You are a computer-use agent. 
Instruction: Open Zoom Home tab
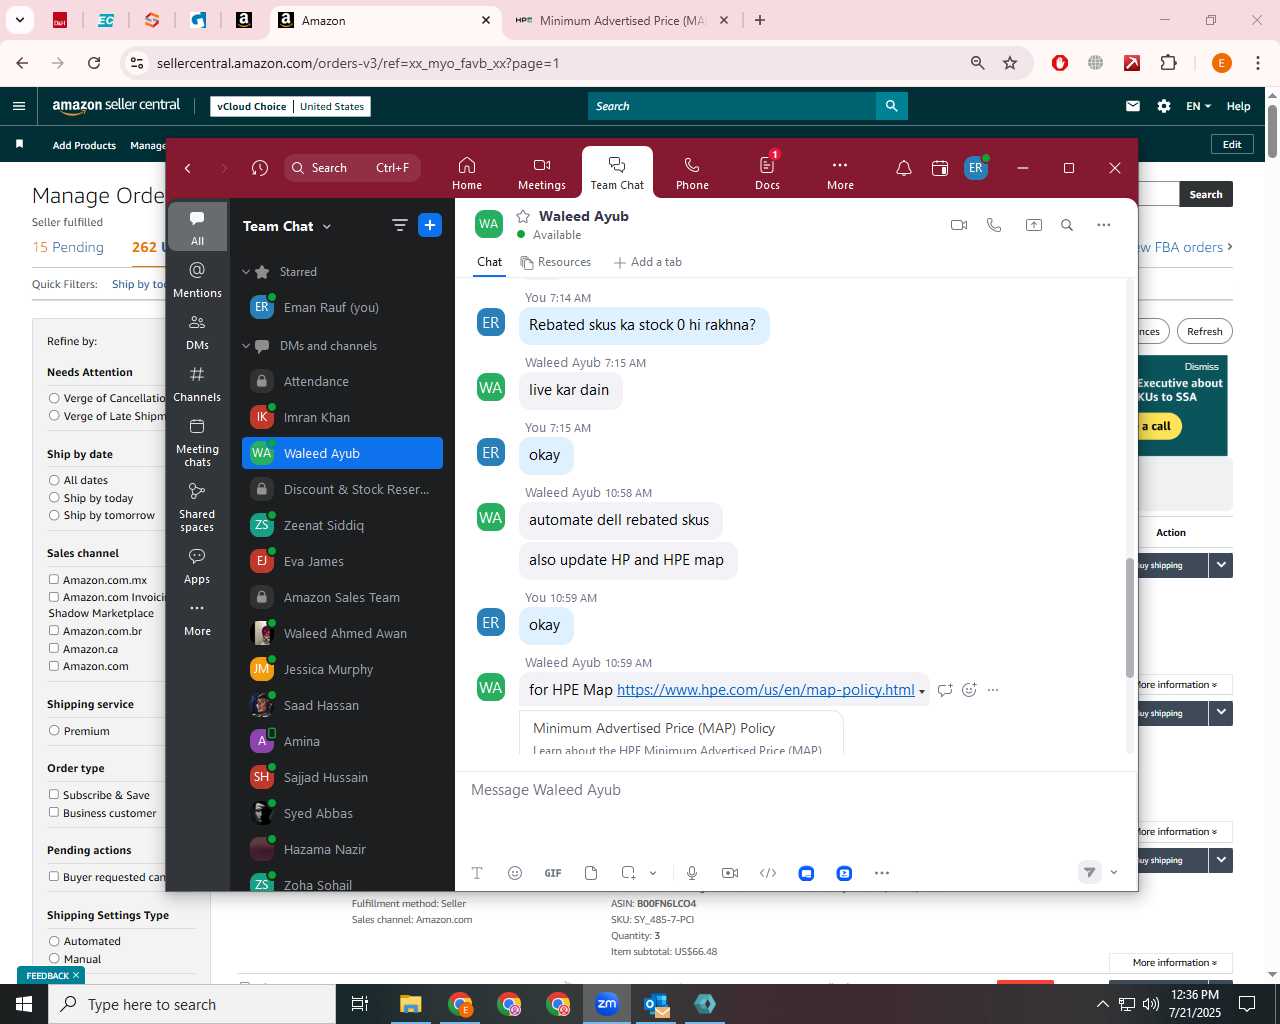(x=467, y=173)
